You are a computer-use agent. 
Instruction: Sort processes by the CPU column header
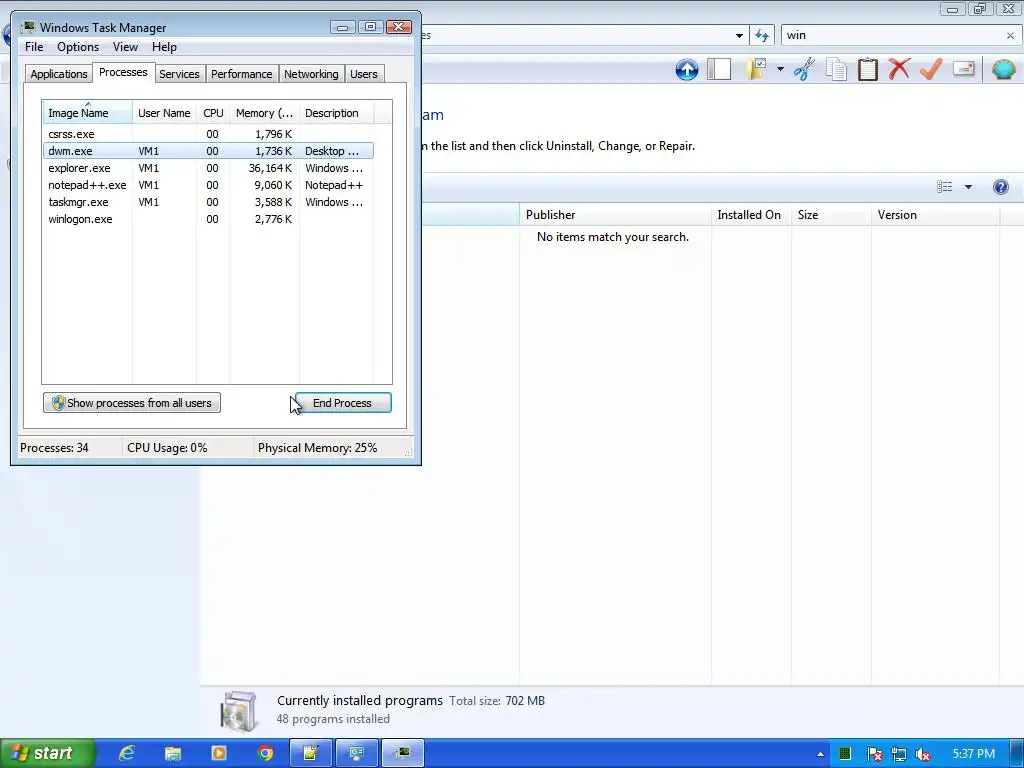[x=213, y=113]
